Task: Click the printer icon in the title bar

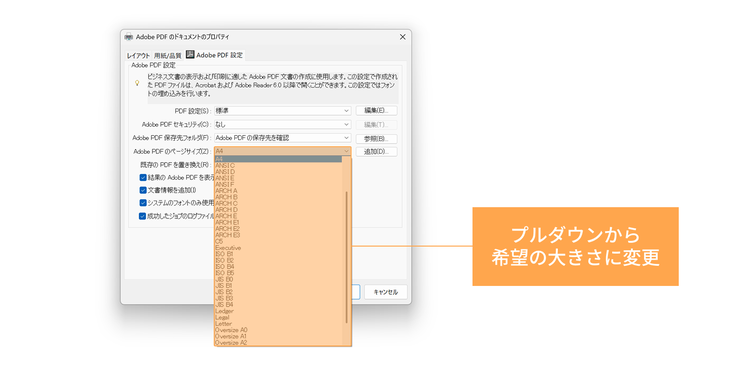Action: tap(129, 37)
